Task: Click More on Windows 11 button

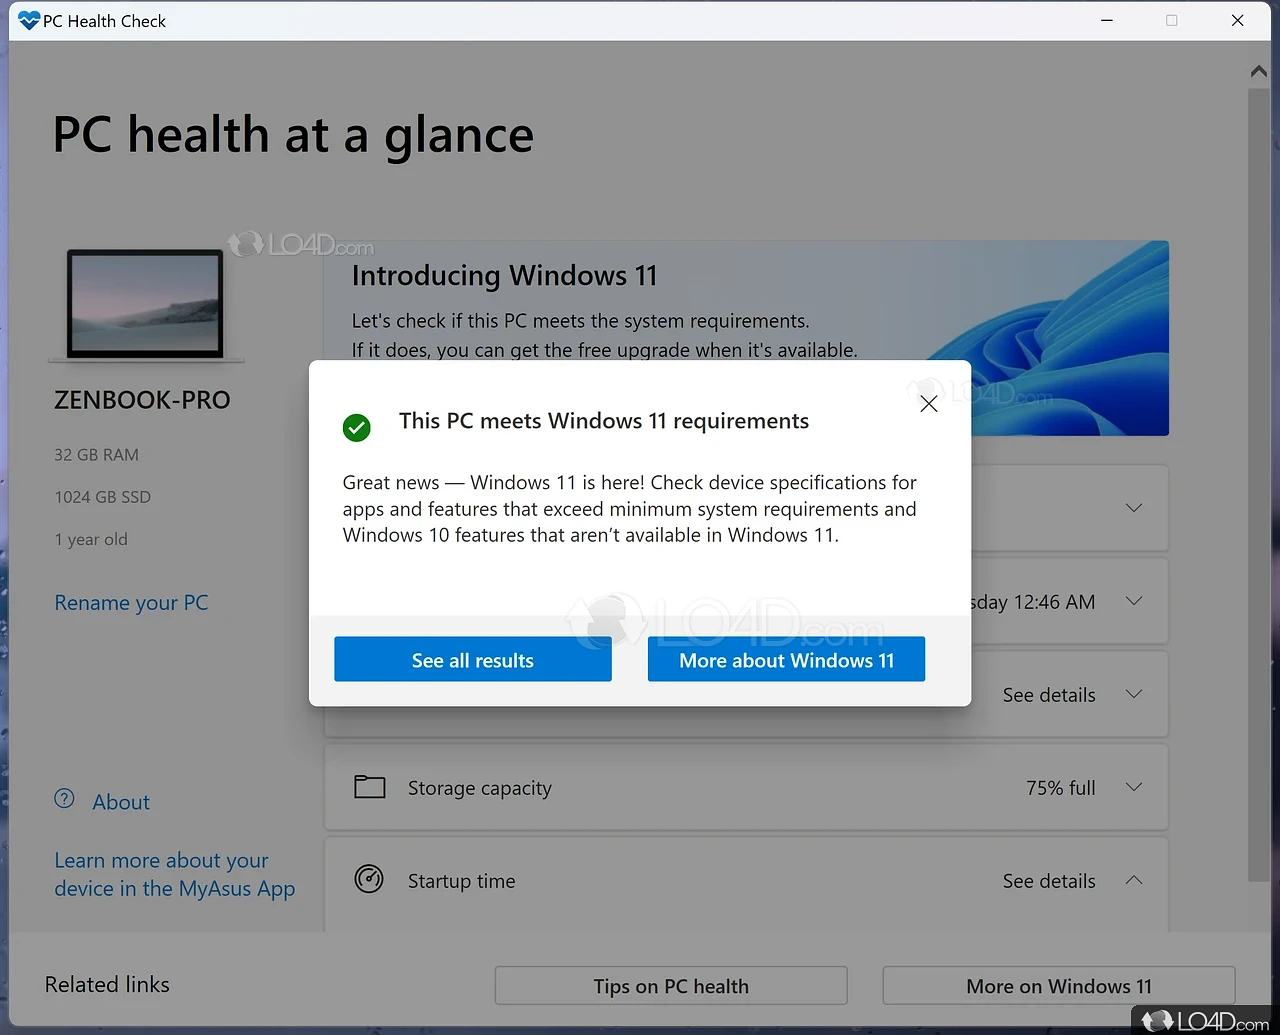Action: click(1059, 986)
